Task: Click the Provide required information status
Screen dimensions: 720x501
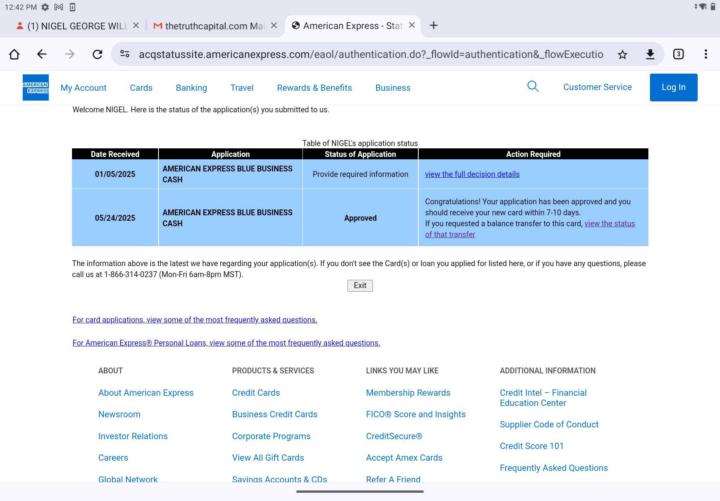Action: click(360, 174)
